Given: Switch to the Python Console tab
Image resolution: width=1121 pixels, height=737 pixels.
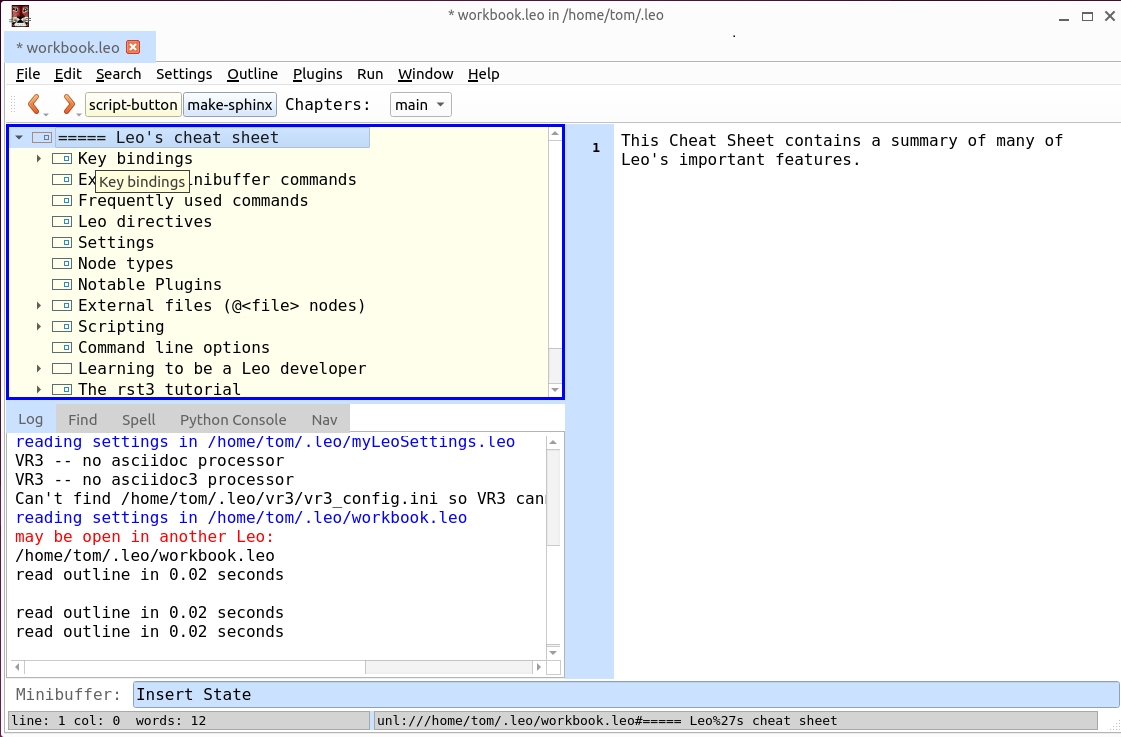Looking at the screenshot, I should click(233, 420).
